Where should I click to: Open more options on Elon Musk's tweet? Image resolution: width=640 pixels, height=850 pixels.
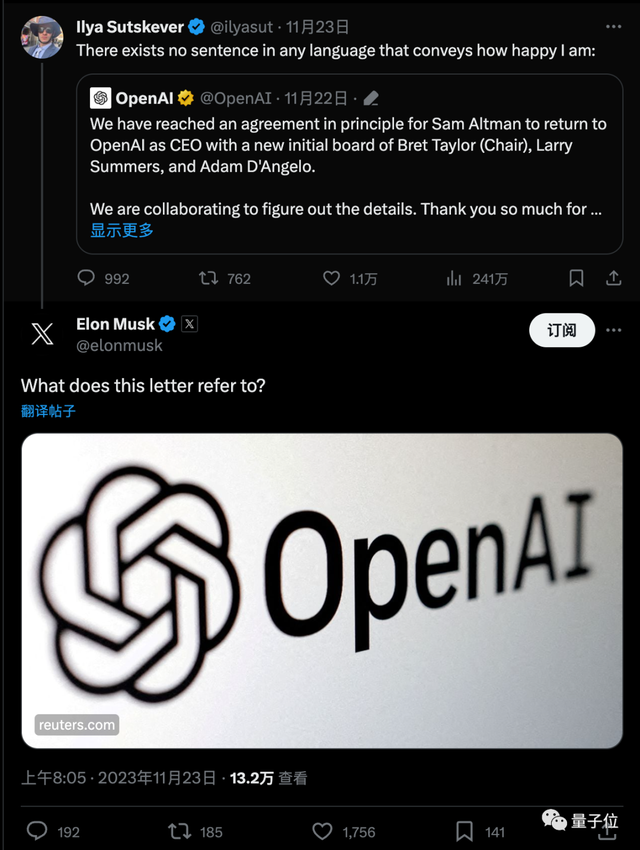click(x=616, y=330)
